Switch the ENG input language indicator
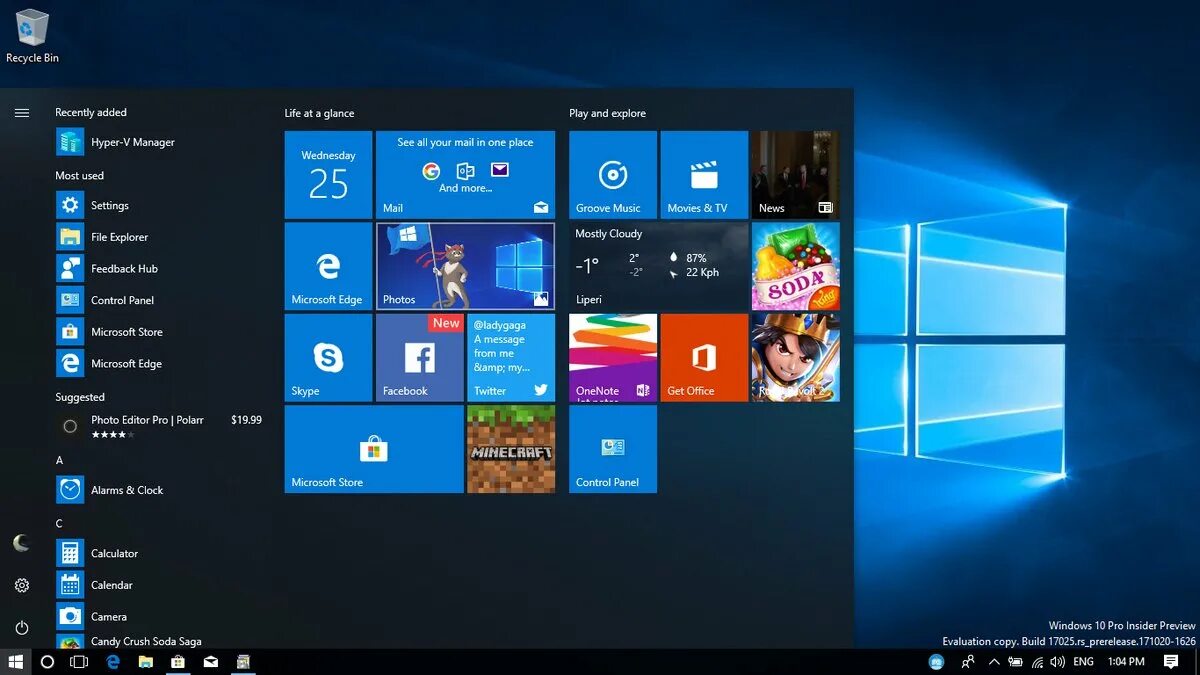 [x=1083, y=662]
